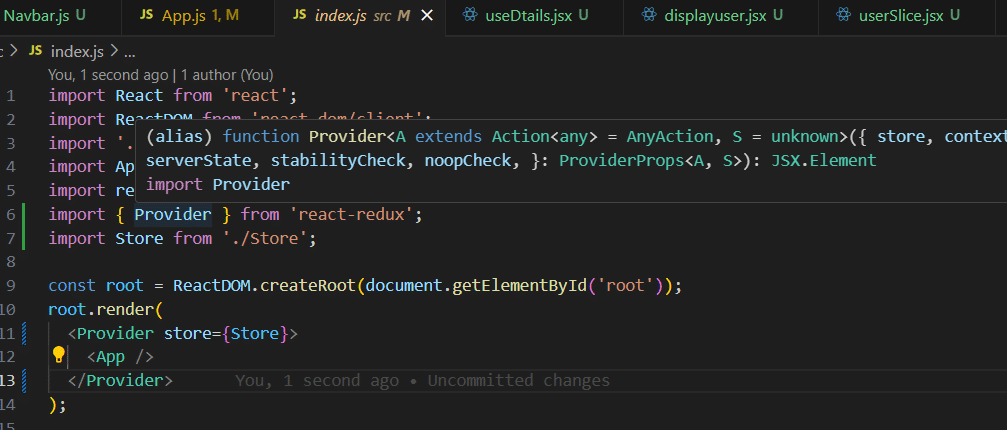Click the '1 author (You)' code lens
1007x430 pixels.
(x=227, y=75)
